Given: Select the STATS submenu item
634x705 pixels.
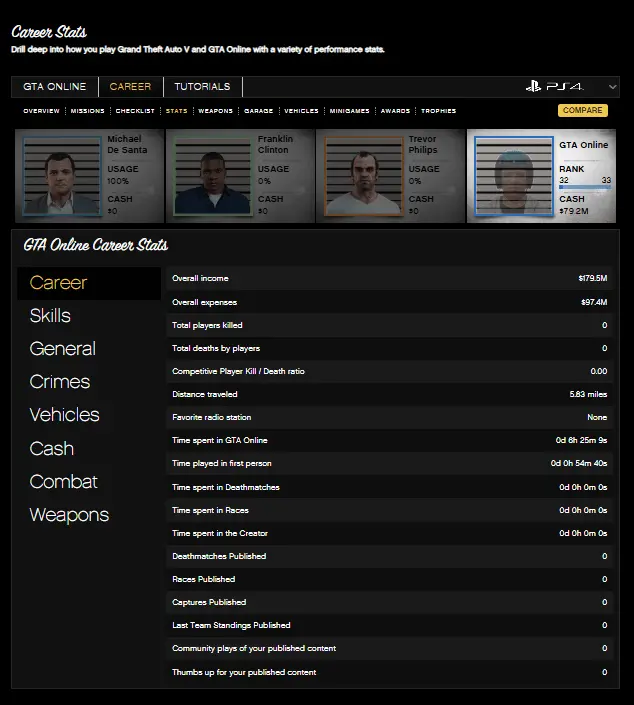Looking at the screenshot, I should coord(176,111).
